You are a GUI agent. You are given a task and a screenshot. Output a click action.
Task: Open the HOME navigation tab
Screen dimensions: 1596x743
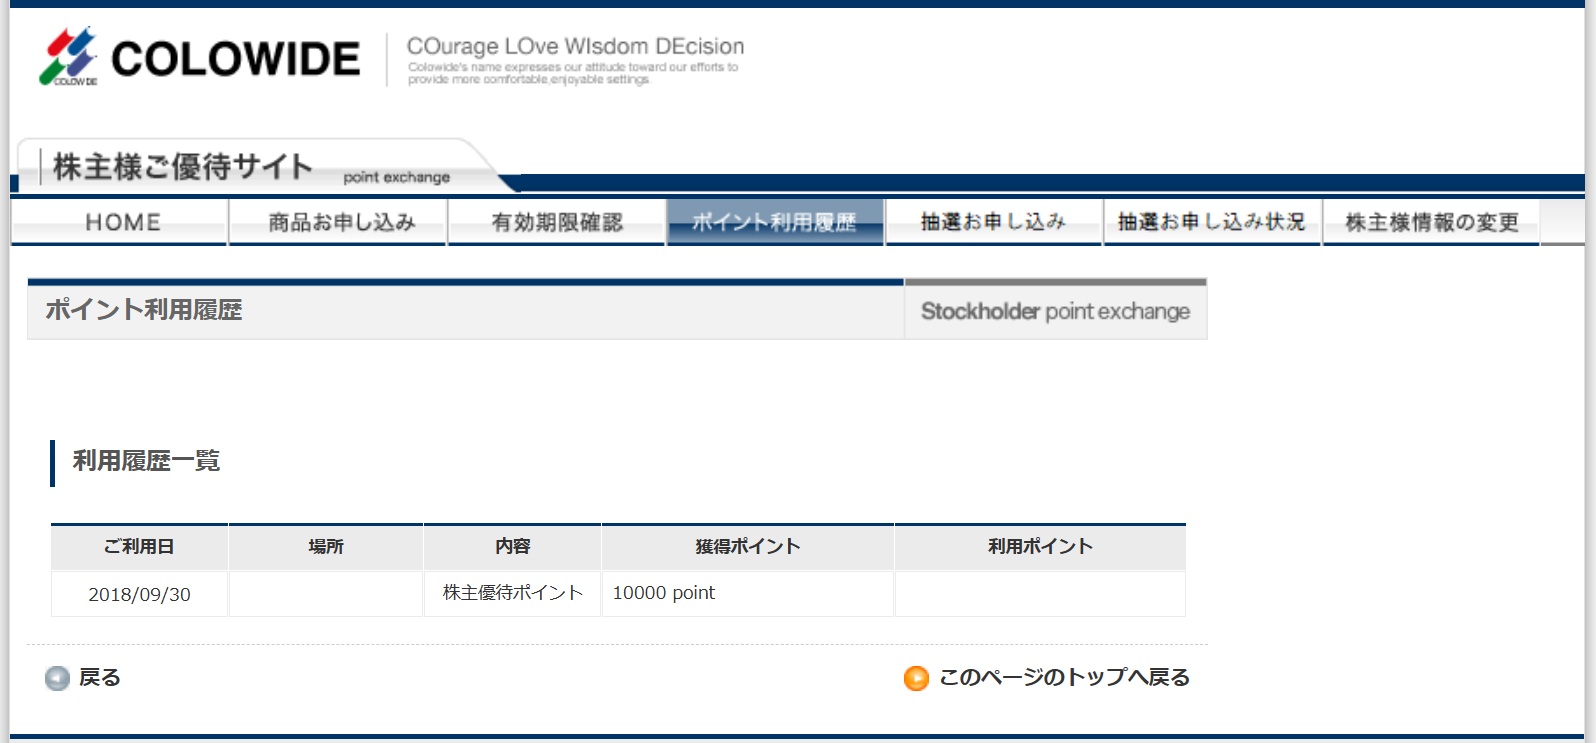tap(122, 222)
